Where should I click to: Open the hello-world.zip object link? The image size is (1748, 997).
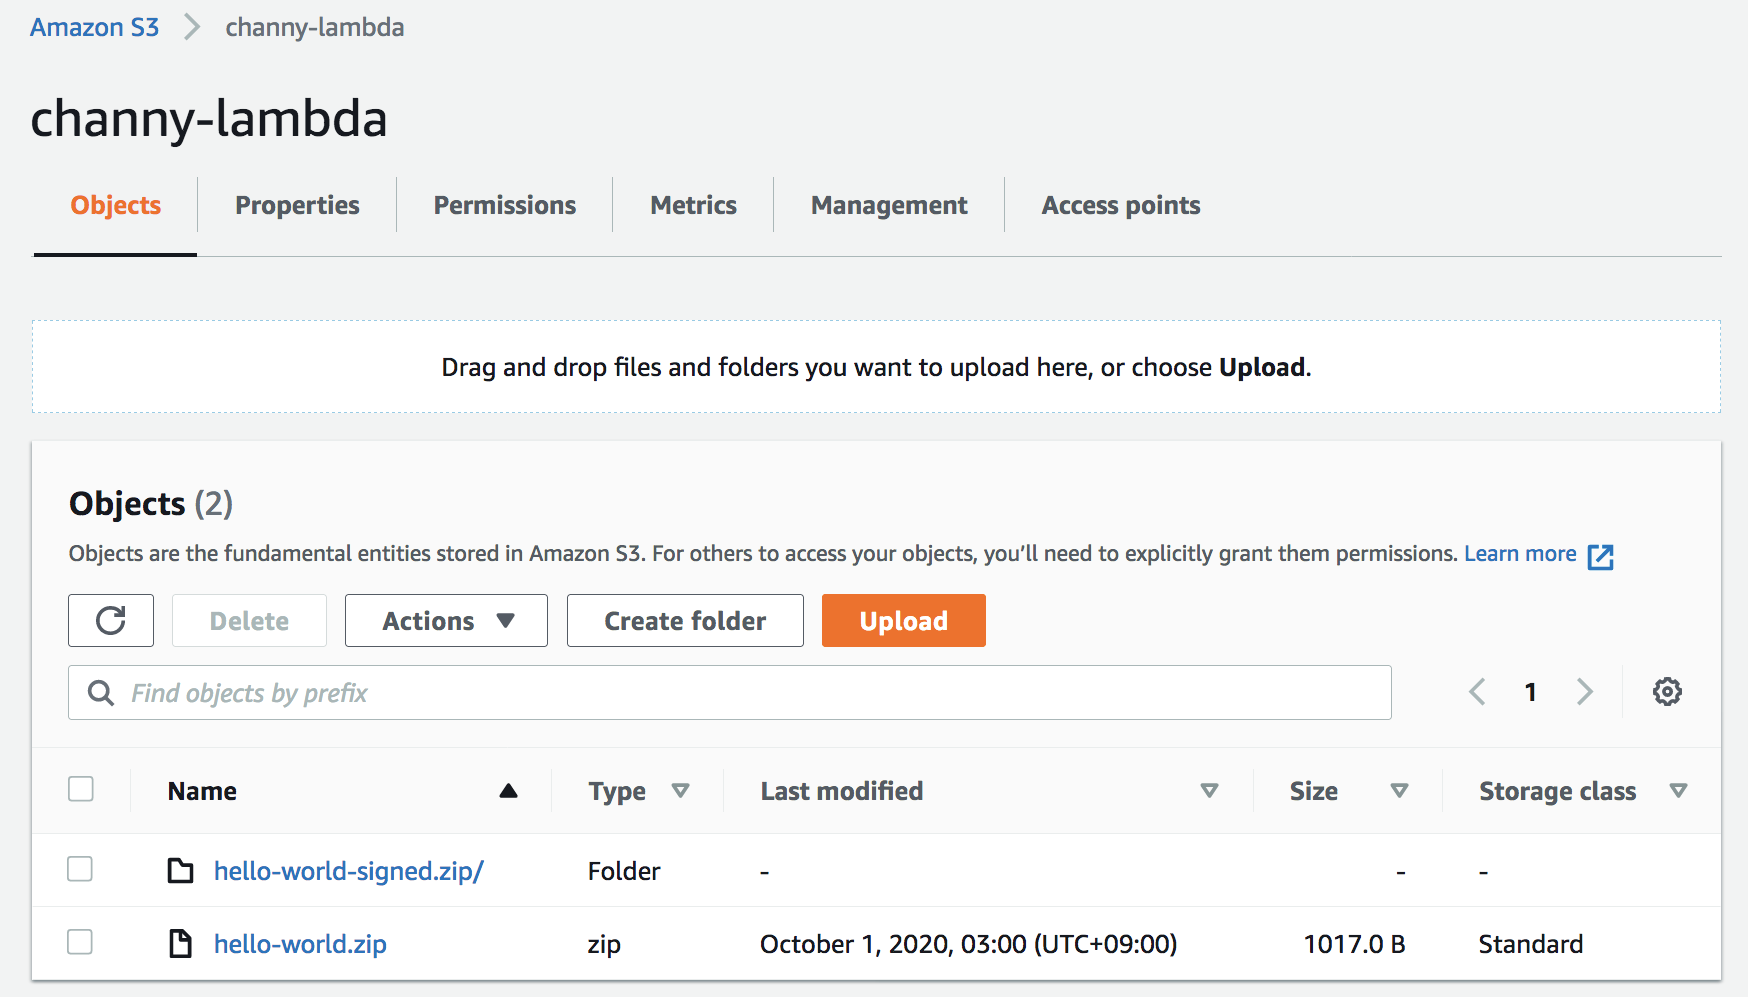[300, 944]
